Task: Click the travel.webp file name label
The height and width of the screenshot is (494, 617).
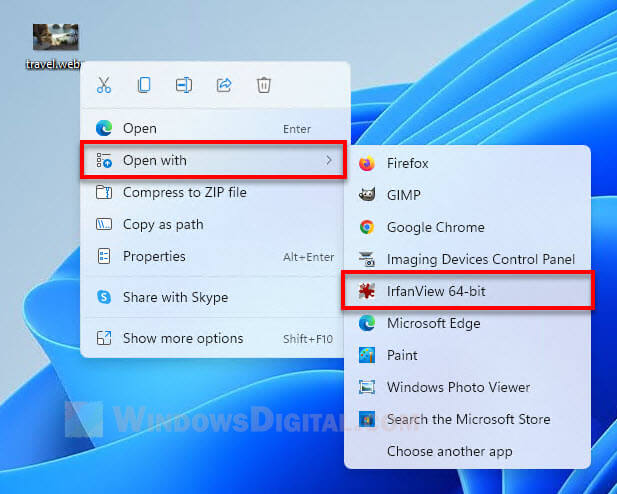Action: pos(54,64)
